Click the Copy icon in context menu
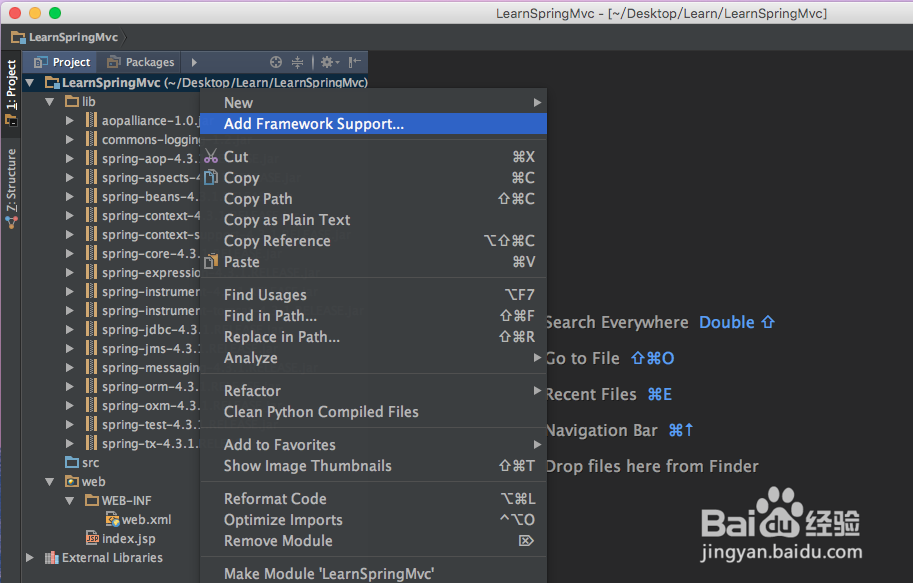The width and height of the screenshot is (913, 583). (x=211, y=177)
